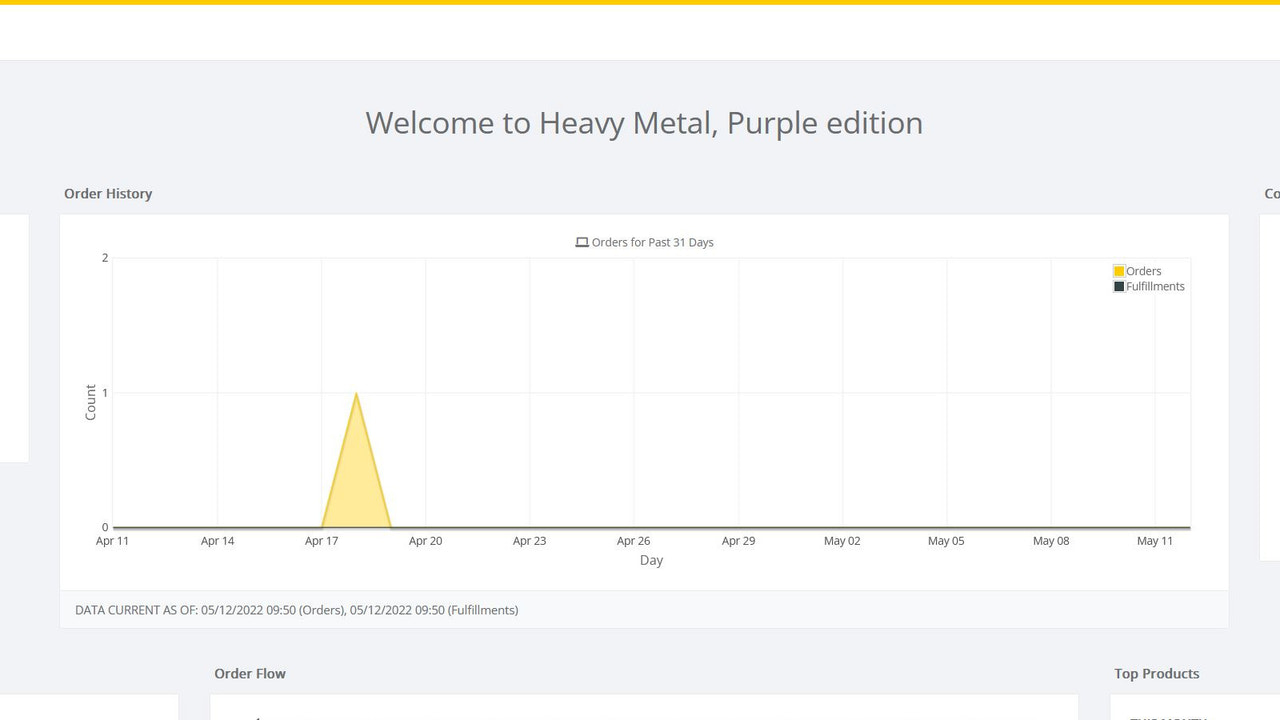Click the 'May 02' axis label
The height and width of the screenshot is (720, 1280).
842,541
